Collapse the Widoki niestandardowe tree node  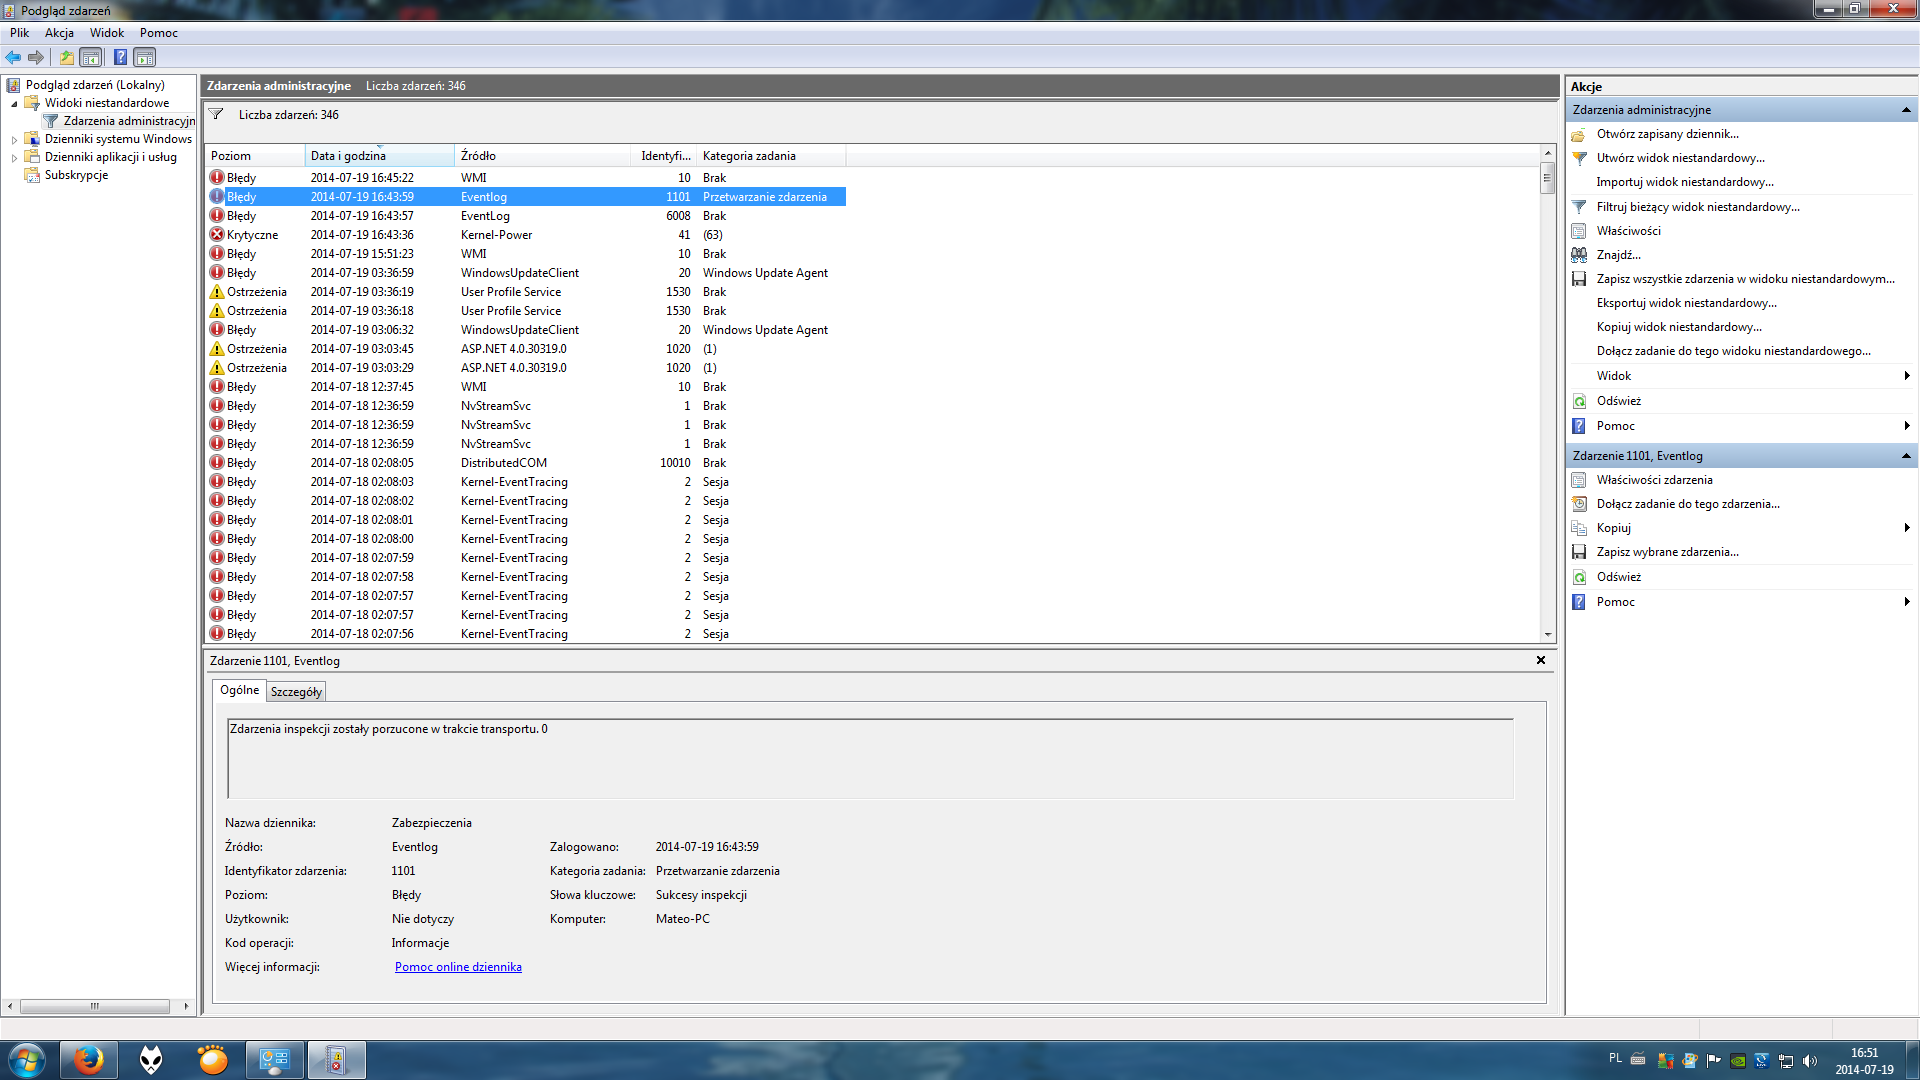click(x=14, y=103)
